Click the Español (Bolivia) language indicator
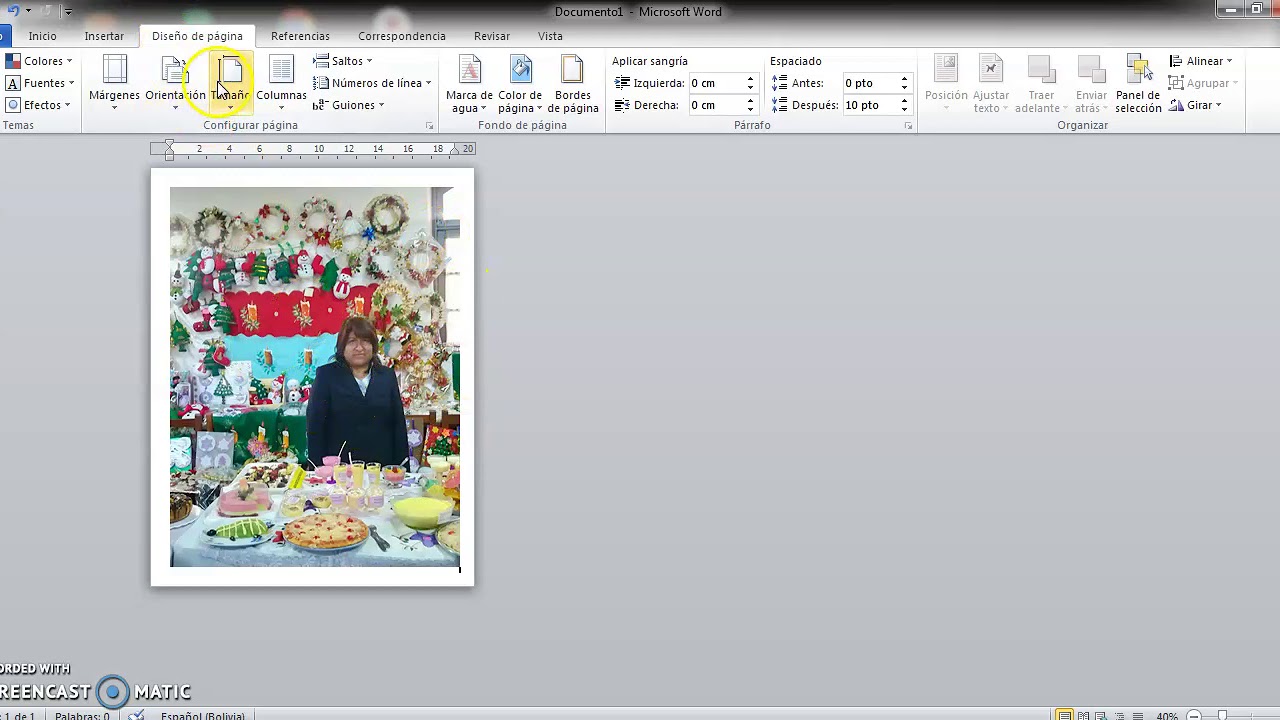The image size is (1280, 720). 203,716
